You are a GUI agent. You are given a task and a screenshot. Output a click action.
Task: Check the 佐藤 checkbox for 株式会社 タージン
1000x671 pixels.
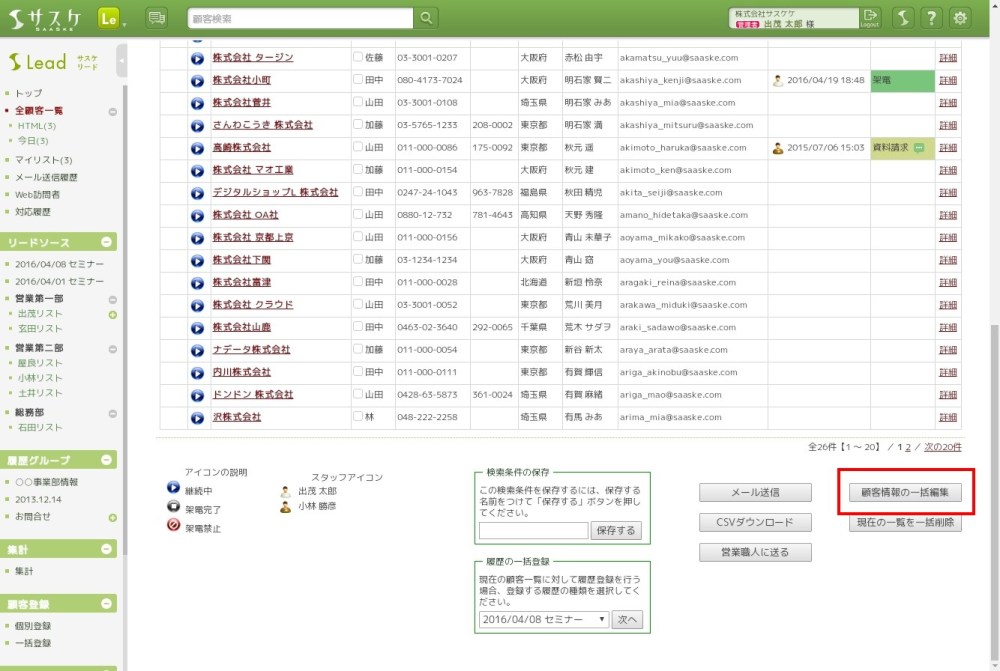(358, 58)
